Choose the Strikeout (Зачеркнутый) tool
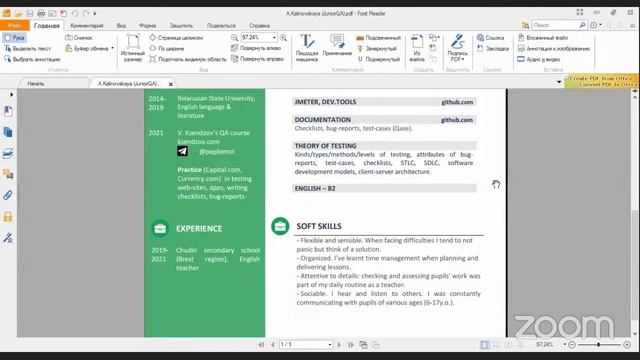 (377, 49)
